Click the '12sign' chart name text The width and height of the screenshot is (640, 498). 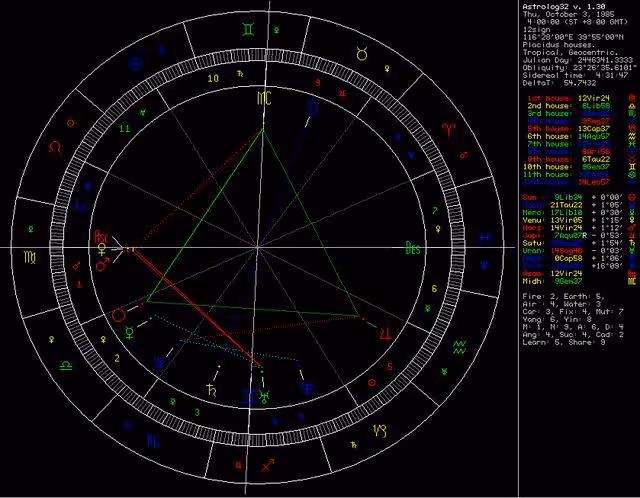[x=536, y=29]
